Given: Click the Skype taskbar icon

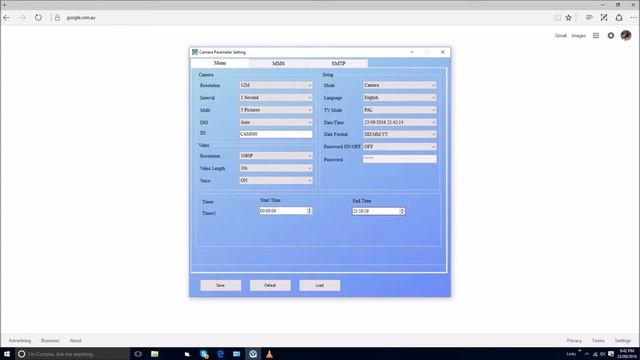Looking at the screenshot, I should point(204,354).
